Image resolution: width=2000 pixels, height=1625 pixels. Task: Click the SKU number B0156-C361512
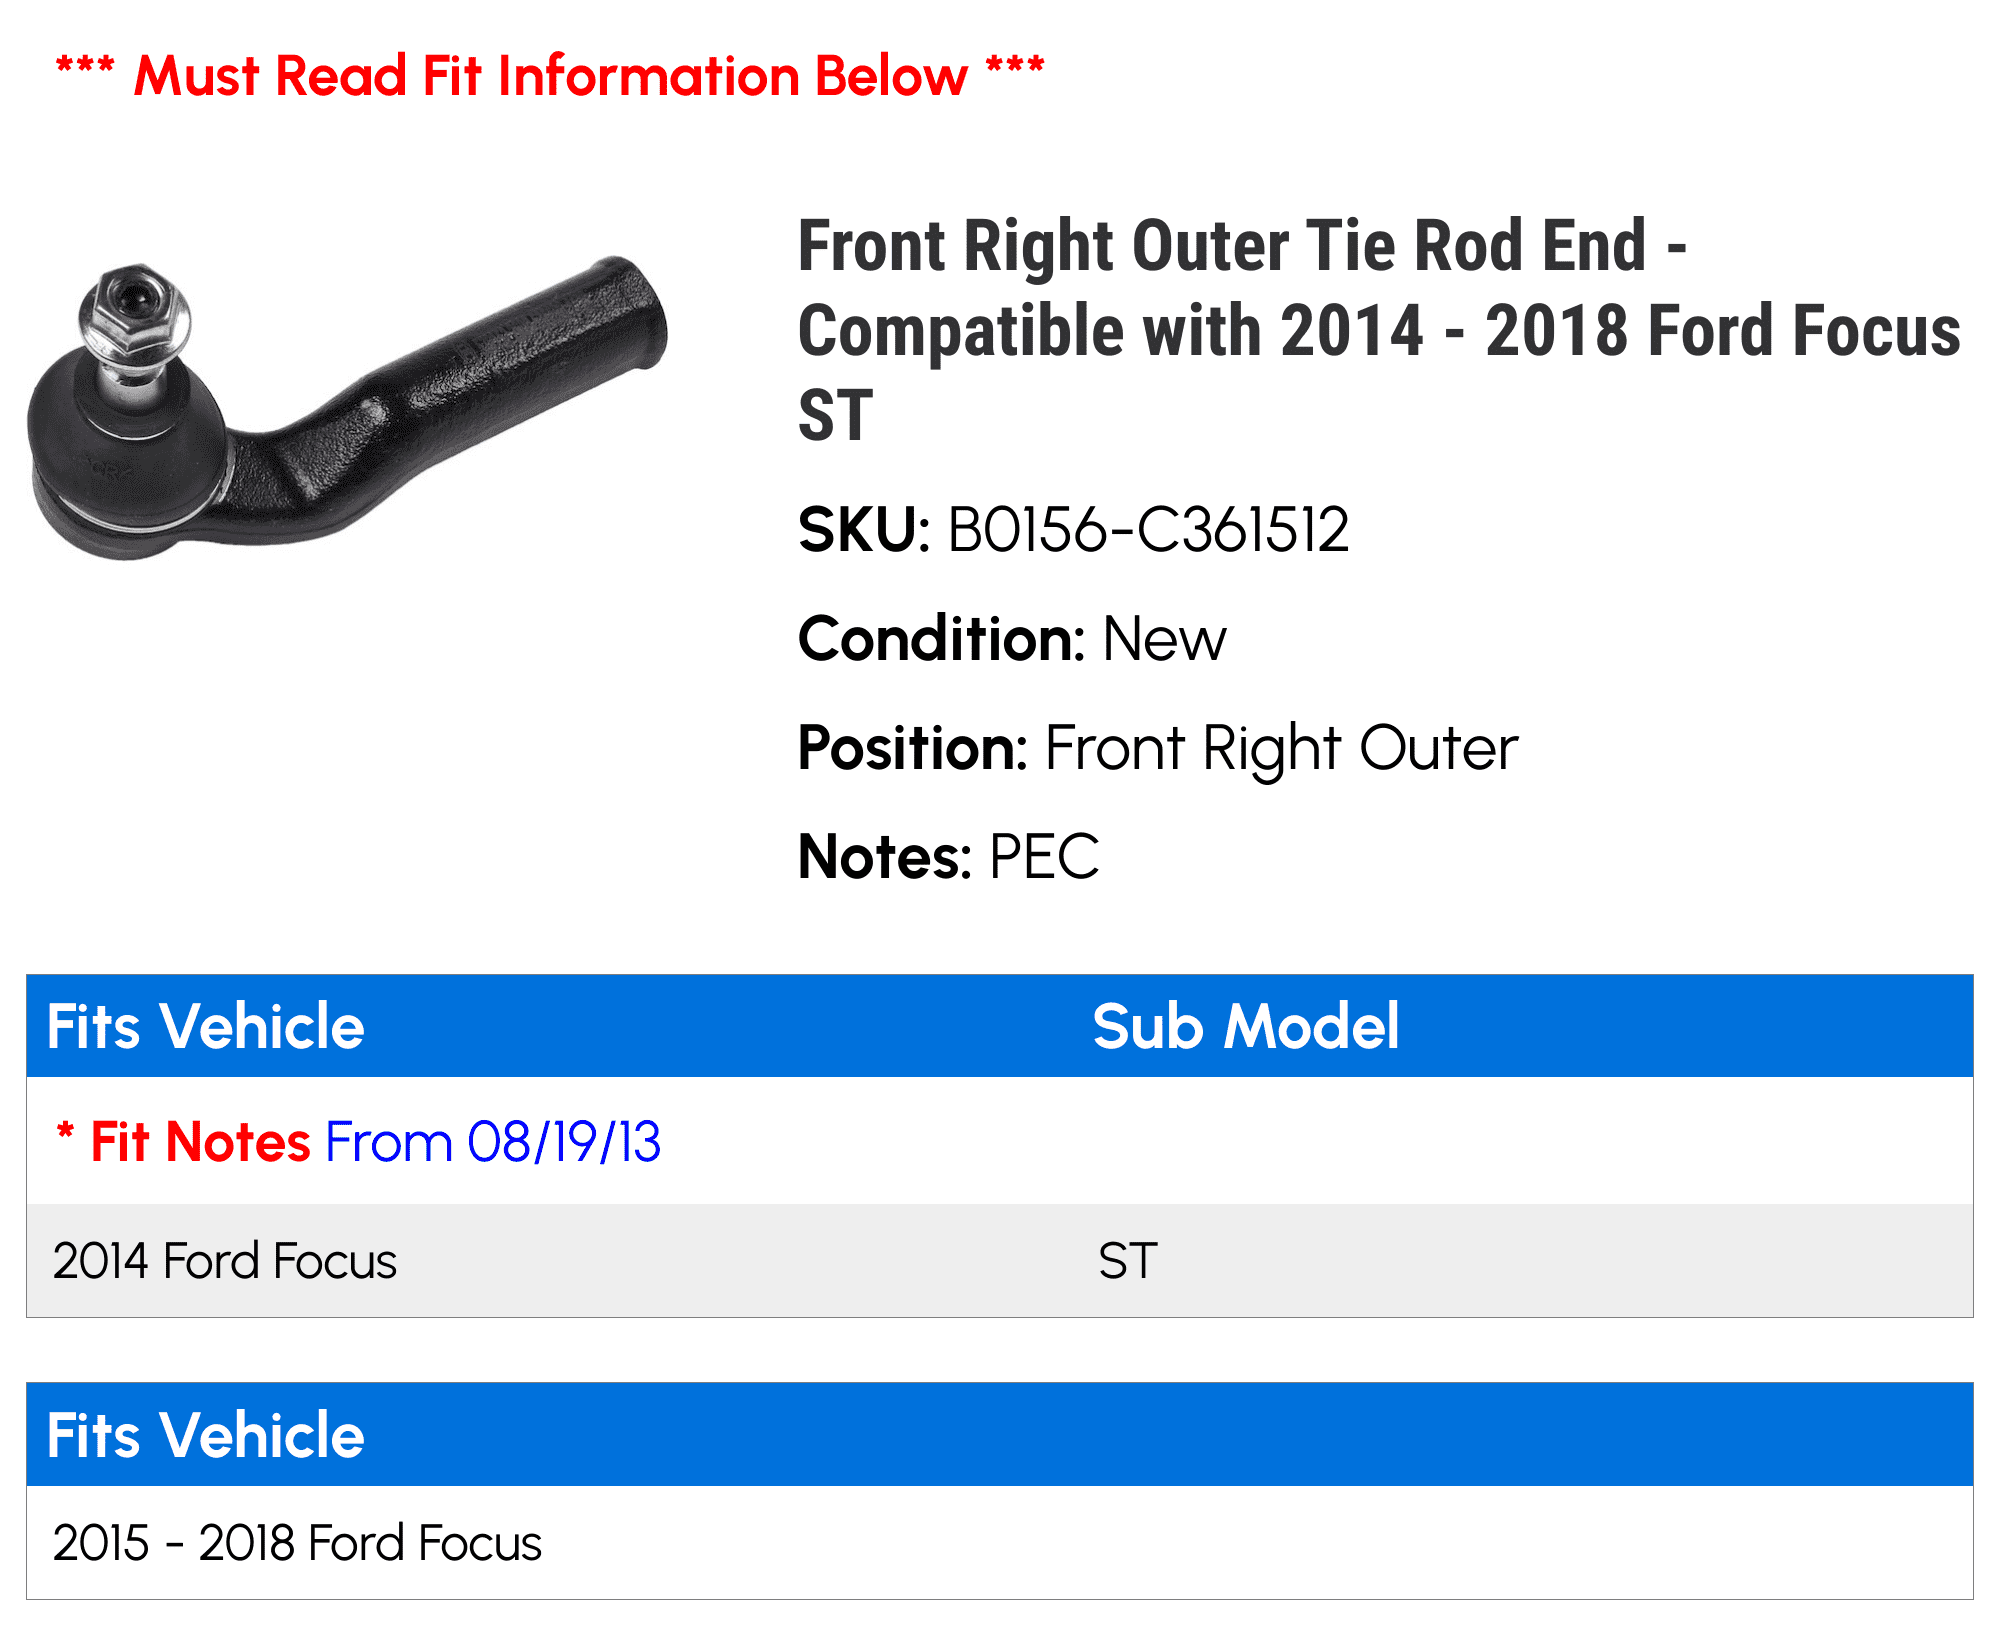[x=1147, y=530]
